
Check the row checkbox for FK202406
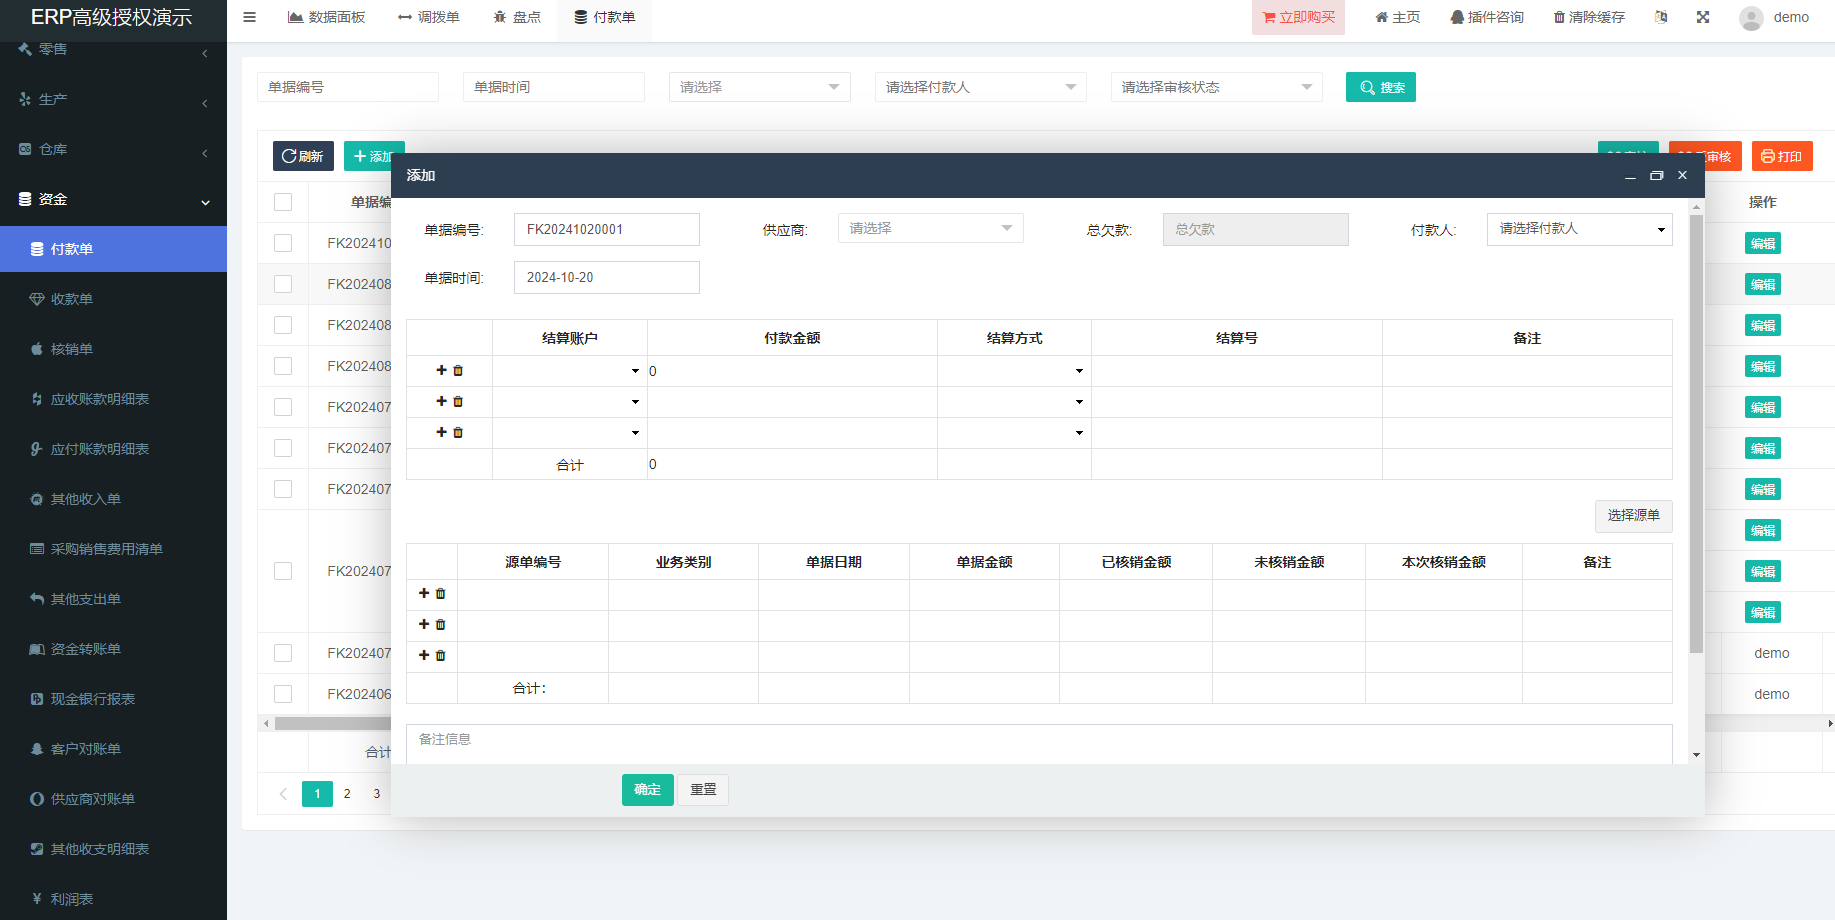coord(283,694)
